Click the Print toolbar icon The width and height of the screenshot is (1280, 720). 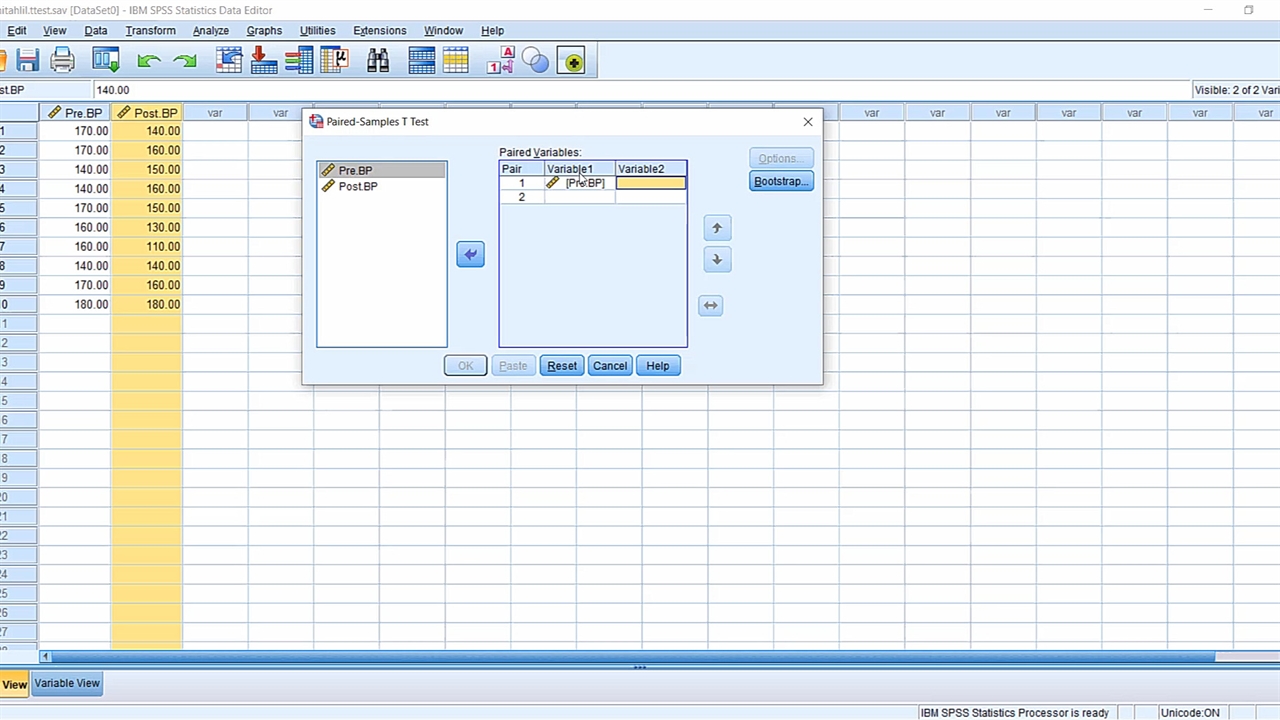coord(62,62)
